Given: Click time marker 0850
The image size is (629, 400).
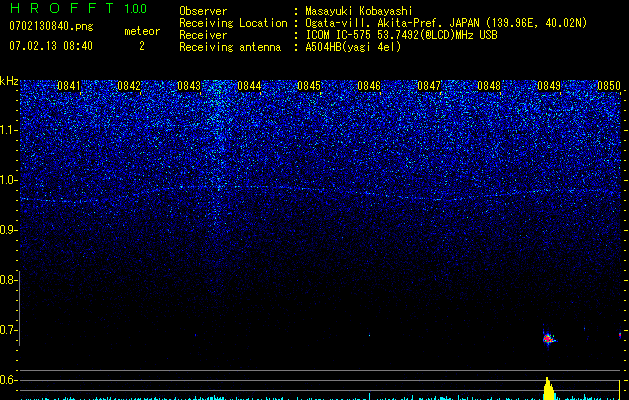Looking at the screenshot, I should click(x=609, y=86).
